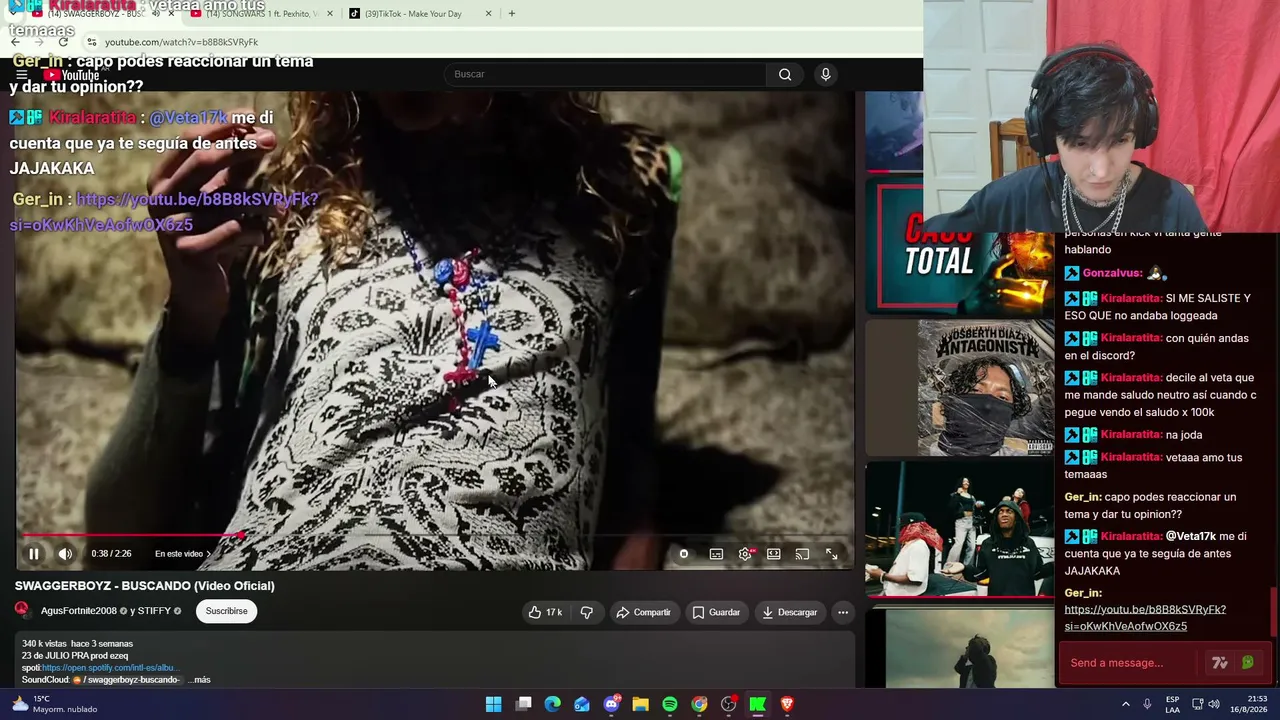Close the TikTok browser tab

(x=489, y=14)
